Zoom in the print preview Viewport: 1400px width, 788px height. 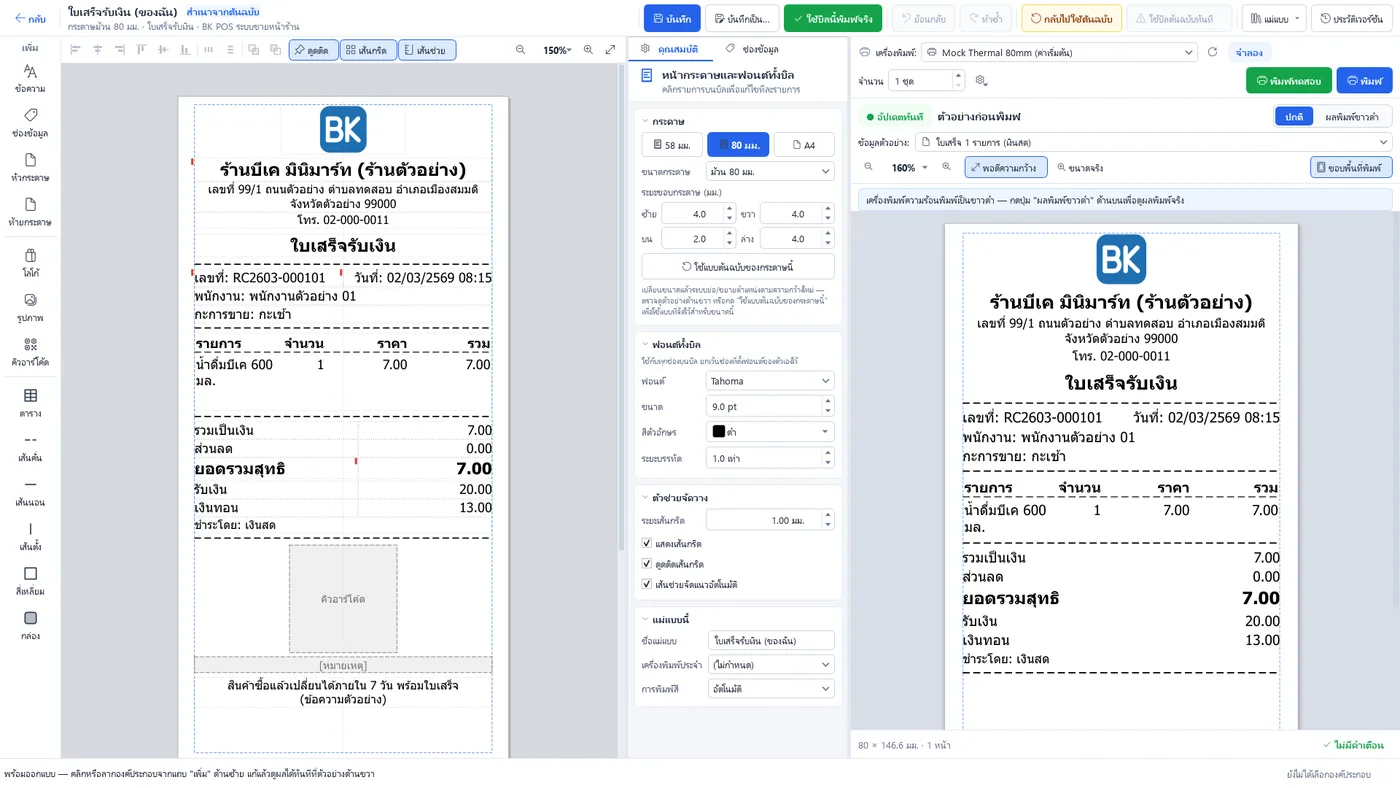click(946, 167)
